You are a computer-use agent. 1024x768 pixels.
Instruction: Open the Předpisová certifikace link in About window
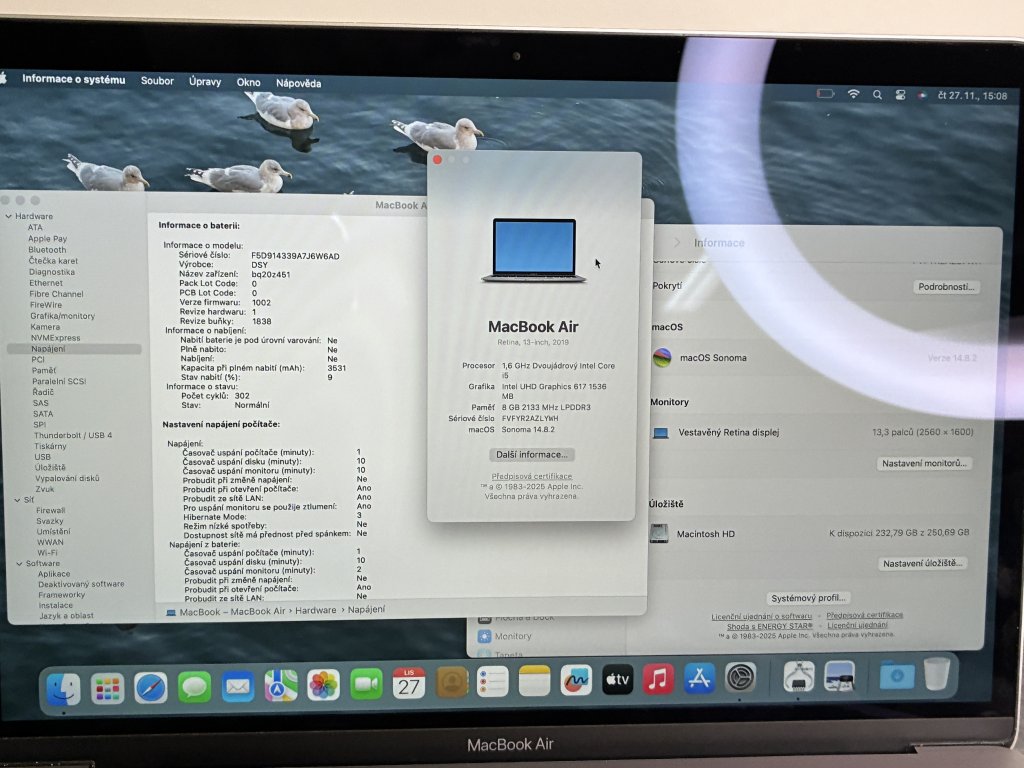tap(532, 476)
